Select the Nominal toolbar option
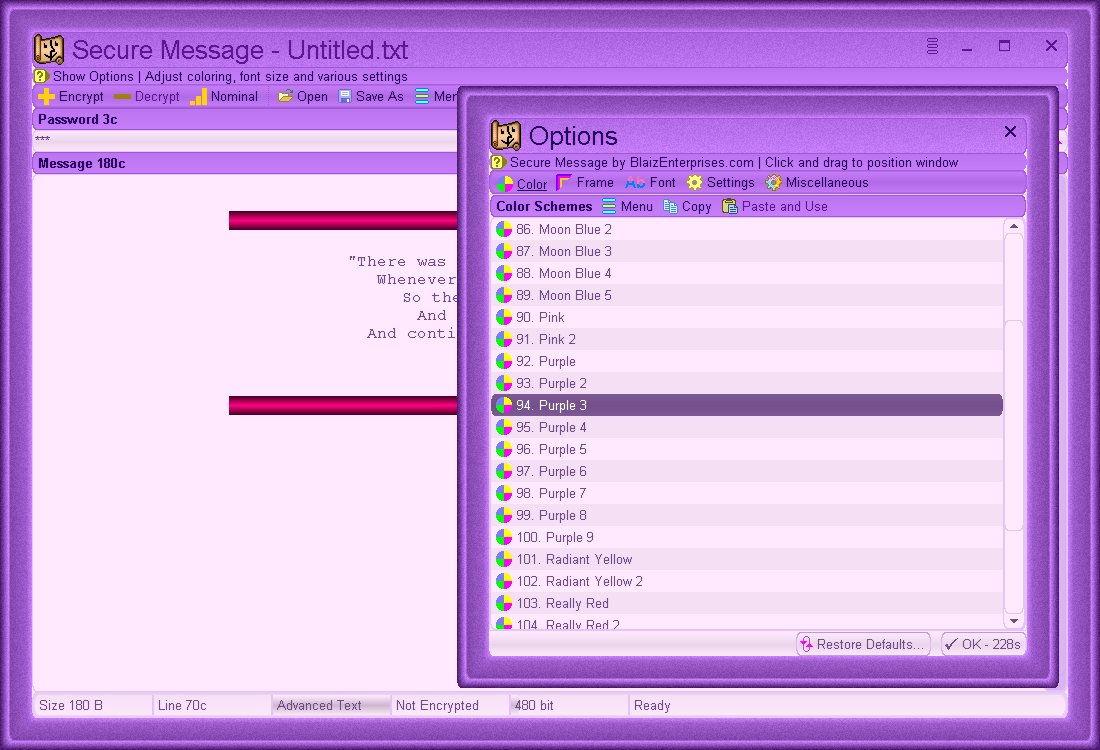This screenshot has height=750, width=1100. pyautogui.click(x=224, y=97)
